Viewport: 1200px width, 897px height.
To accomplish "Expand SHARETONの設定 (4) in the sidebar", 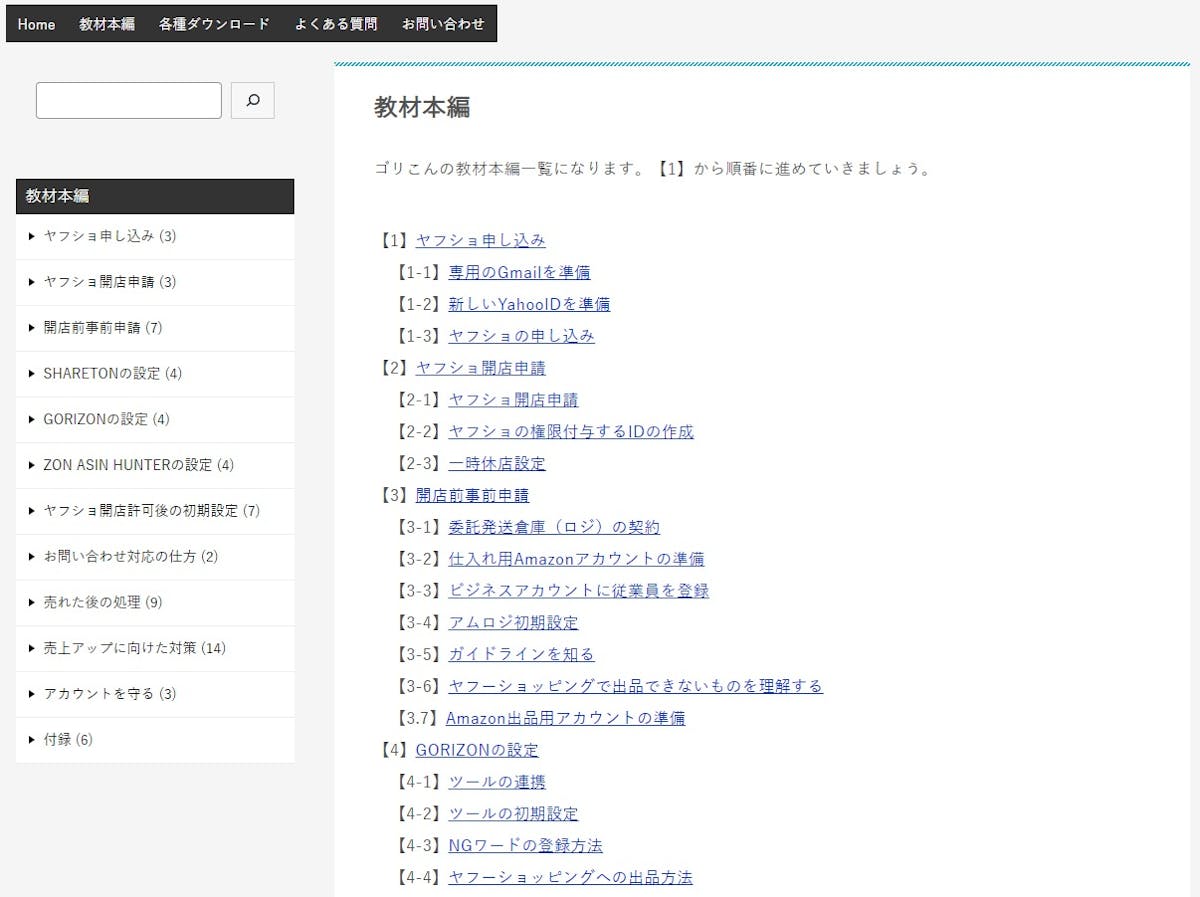I will point(112,374).
